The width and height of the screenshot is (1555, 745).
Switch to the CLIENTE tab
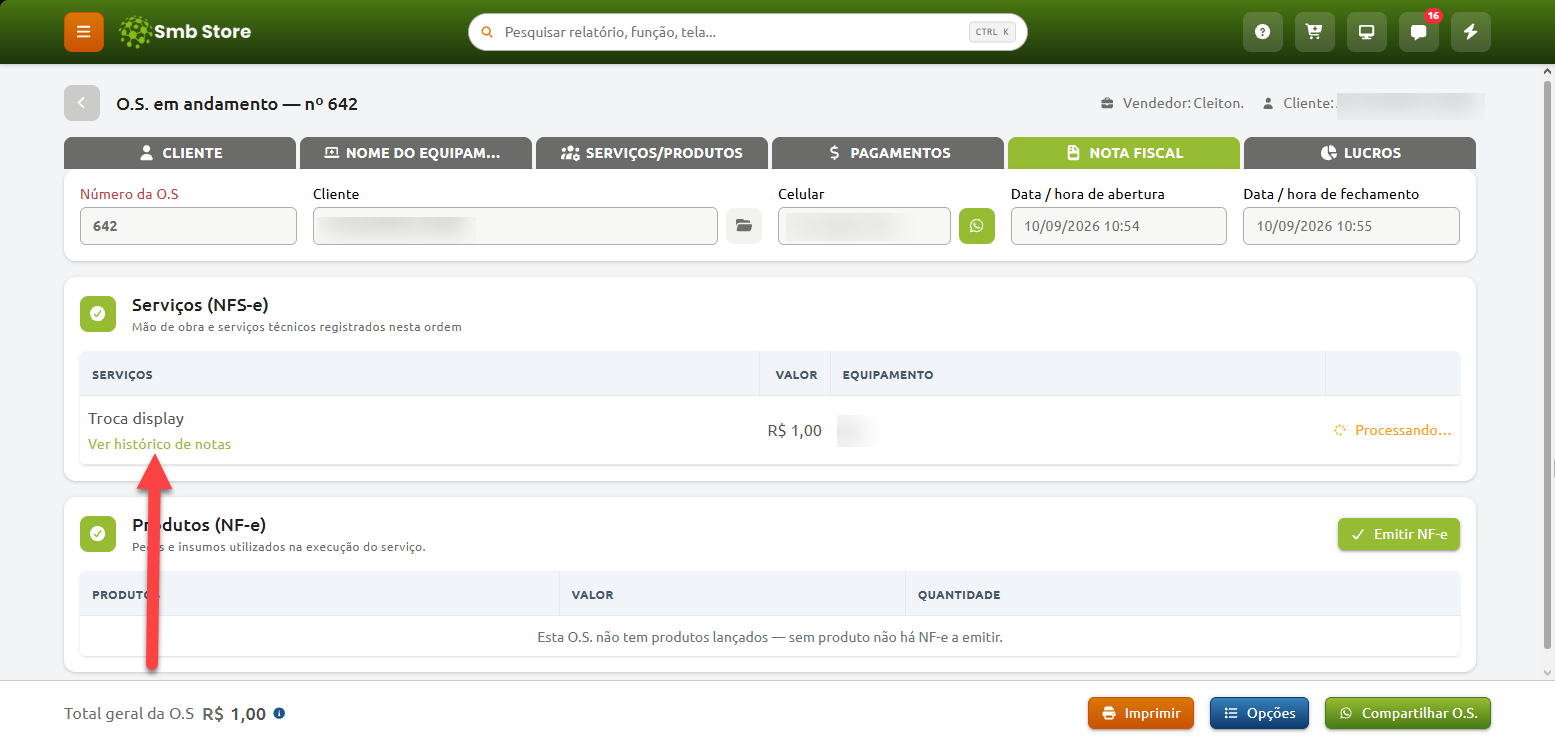coord(180,153)
